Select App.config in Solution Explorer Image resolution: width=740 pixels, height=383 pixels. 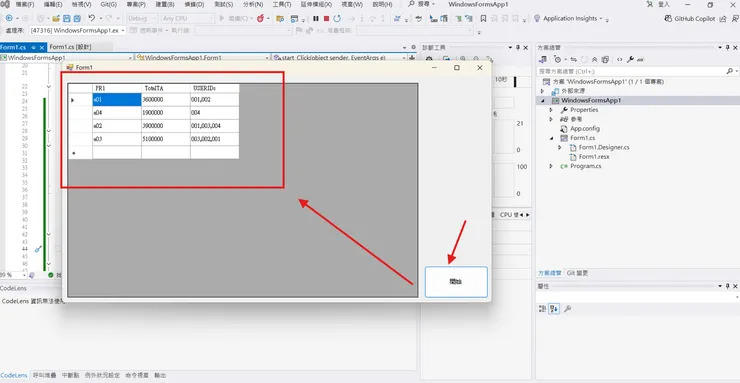584,128
